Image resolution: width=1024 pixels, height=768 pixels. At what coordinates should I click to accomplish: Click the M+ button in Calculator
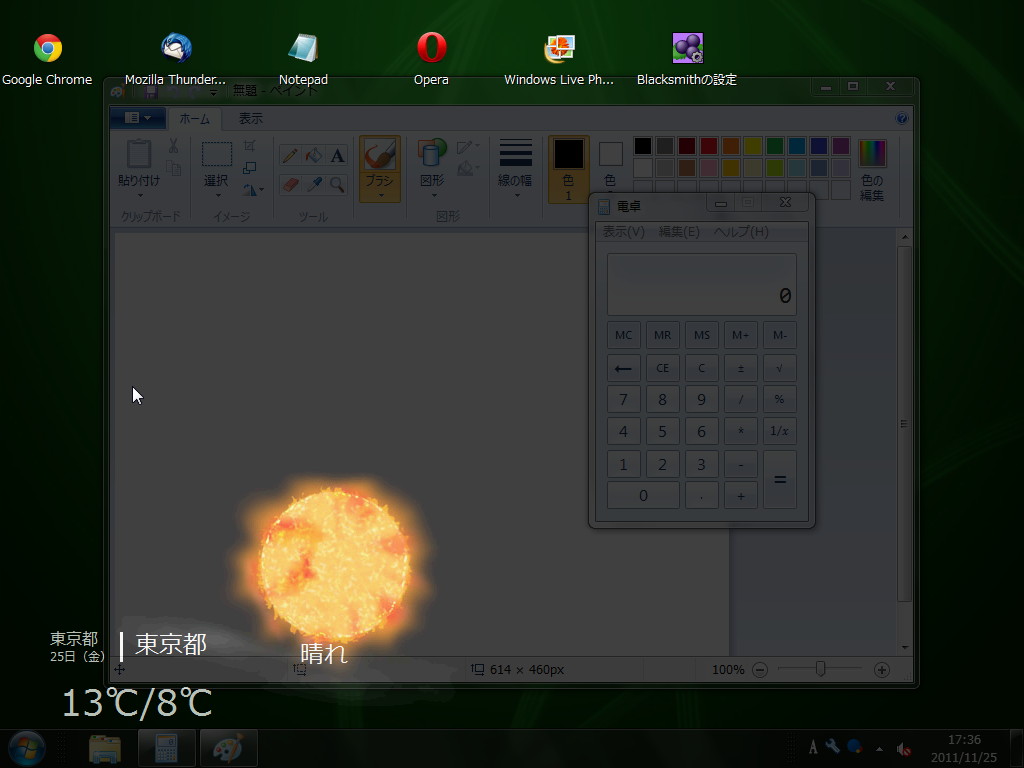click(741, 335)
